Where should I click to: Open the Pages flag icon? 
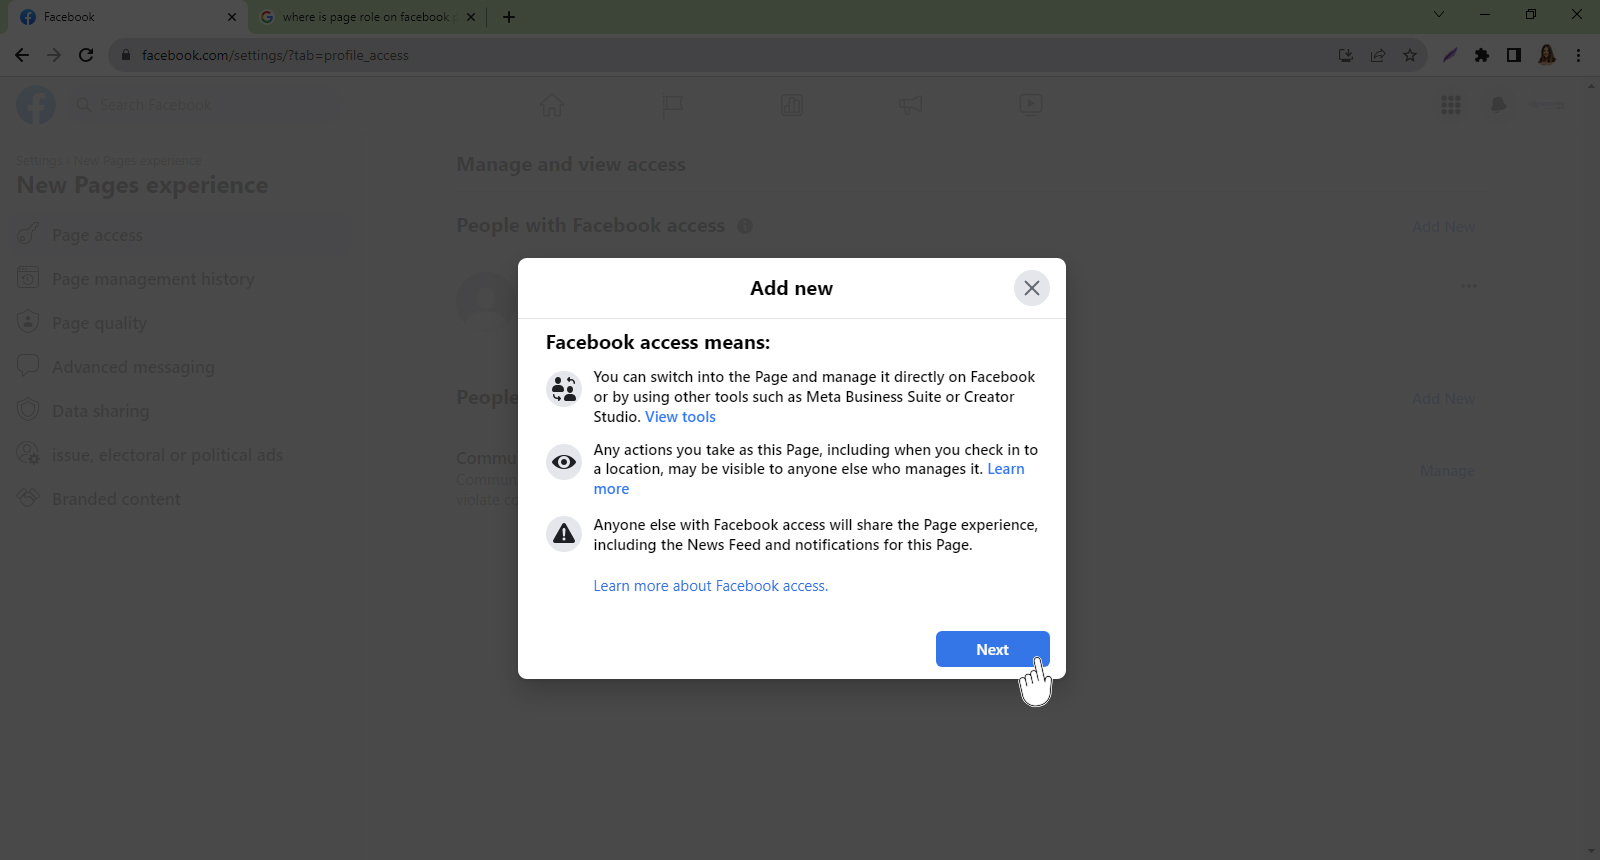pyautogui.click(x=672, y=105)
